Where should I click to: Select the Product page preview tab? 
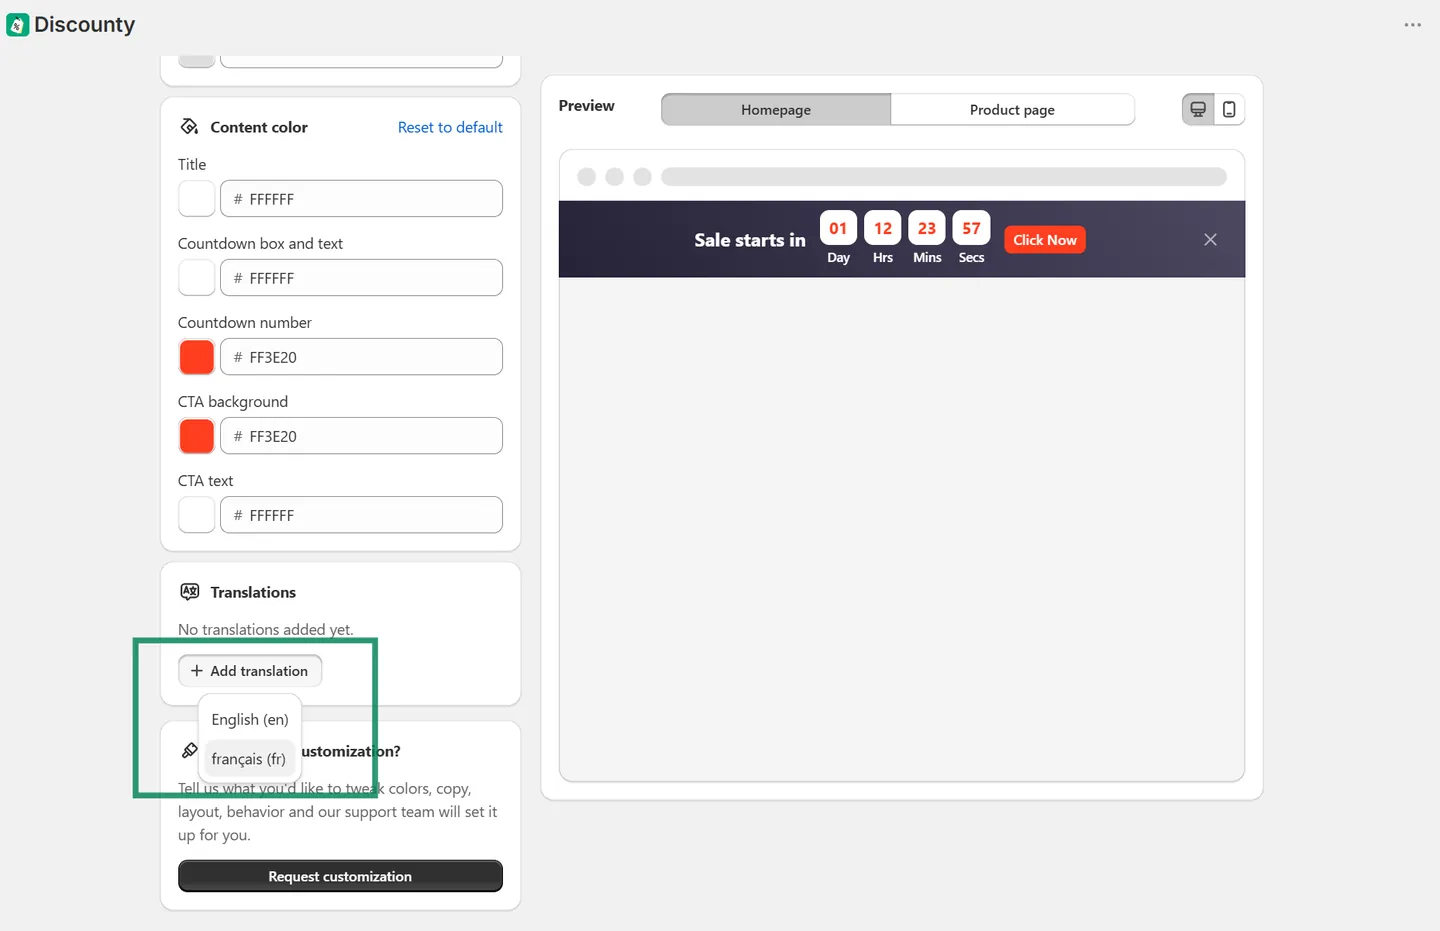point(1012,110)
